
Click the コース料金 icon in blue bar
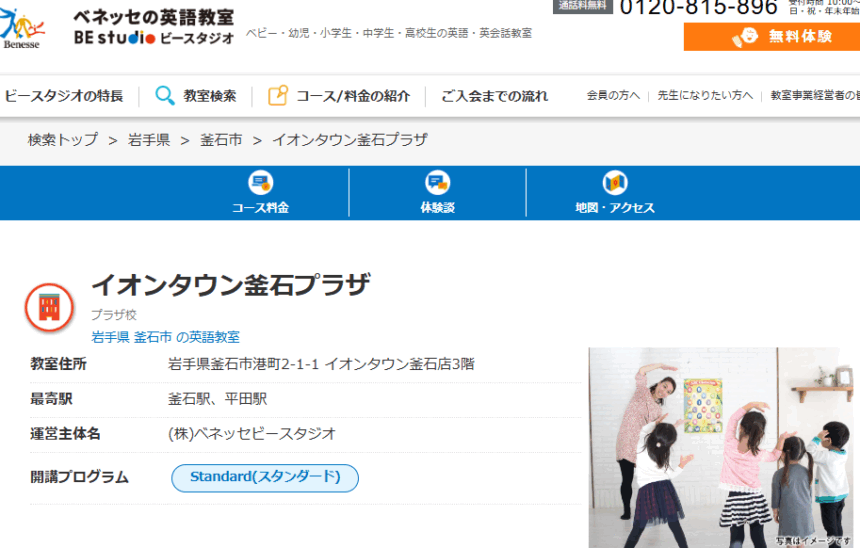tap(261, 183)
